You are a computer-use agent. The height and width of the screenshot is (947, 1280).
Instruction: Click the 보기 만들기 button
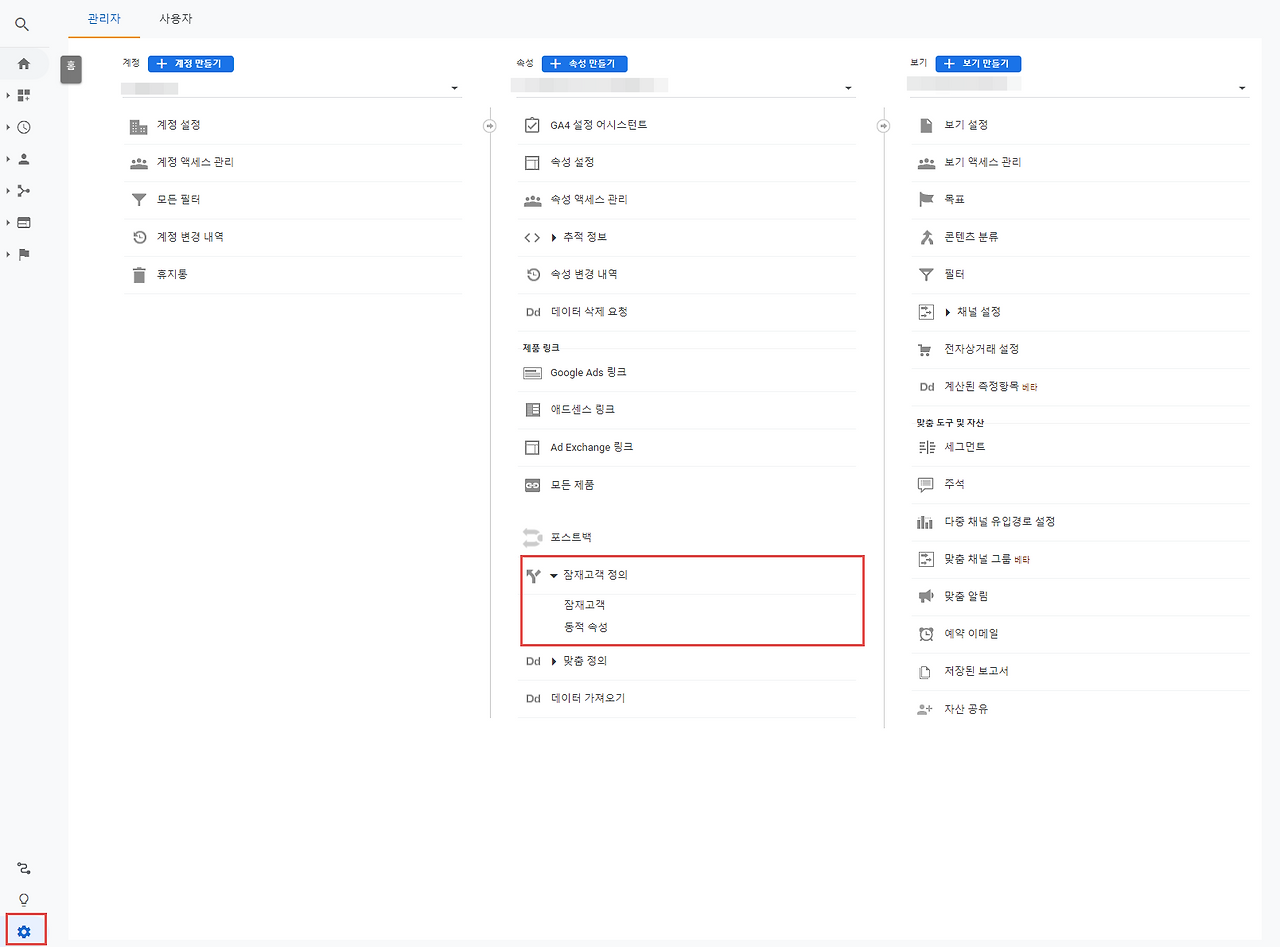tap(978, 64)
